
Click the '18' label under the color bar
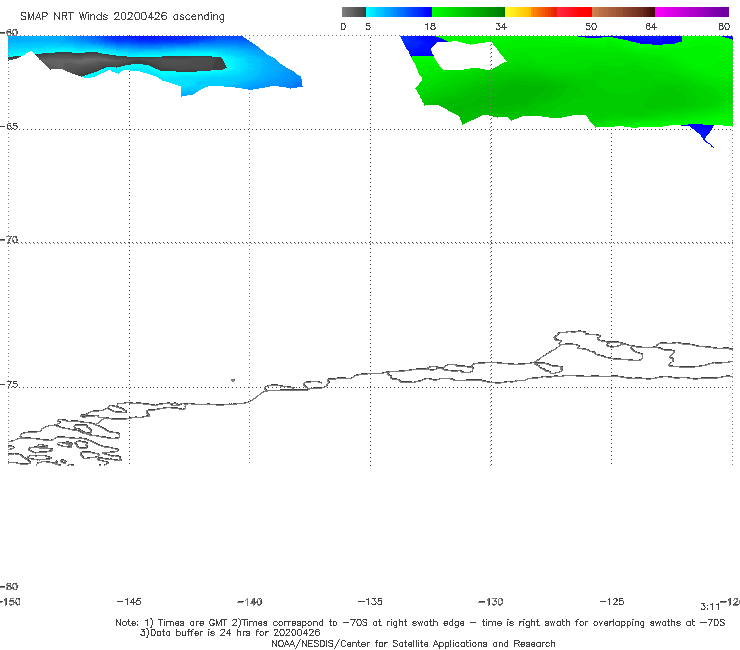(x=430, y=27)
